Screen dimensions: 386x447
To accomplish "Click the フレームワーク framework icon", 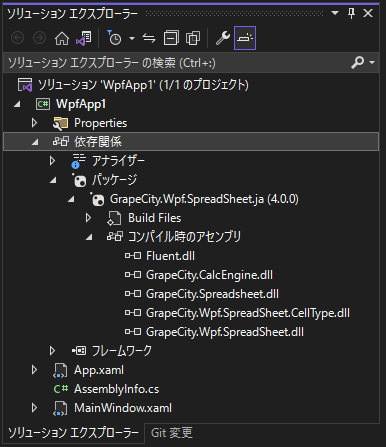I will (x=79, y=351).
